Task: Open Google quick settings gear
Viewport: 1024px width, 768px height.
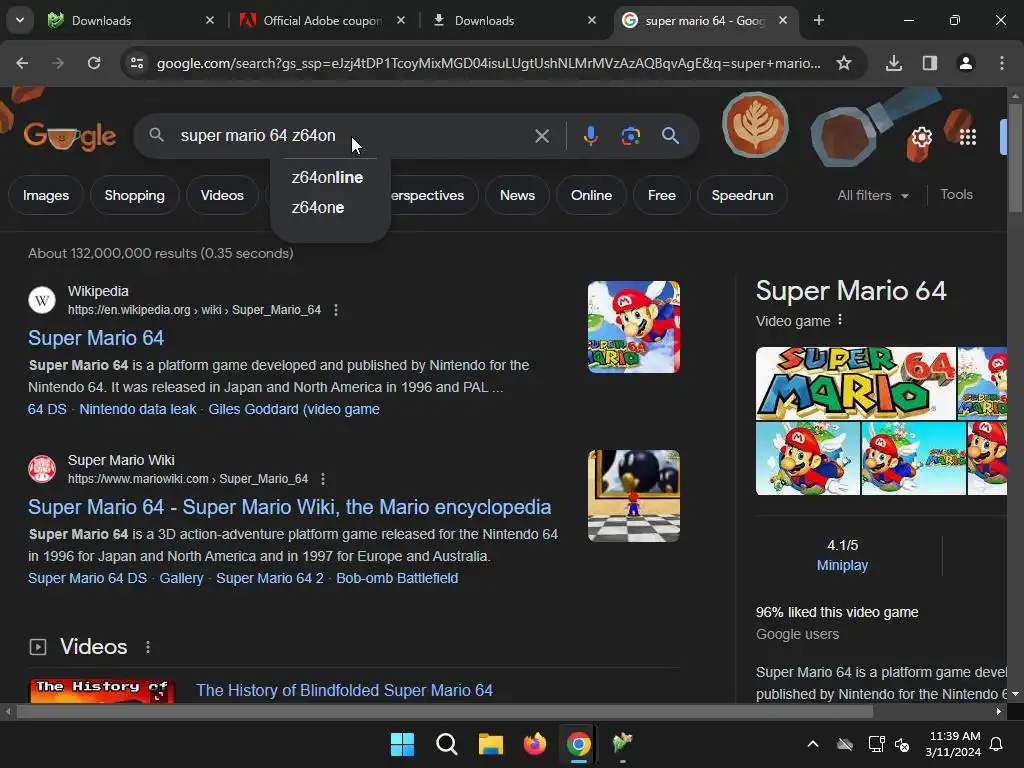Action: pyautogui.click(x=921, y=137)
